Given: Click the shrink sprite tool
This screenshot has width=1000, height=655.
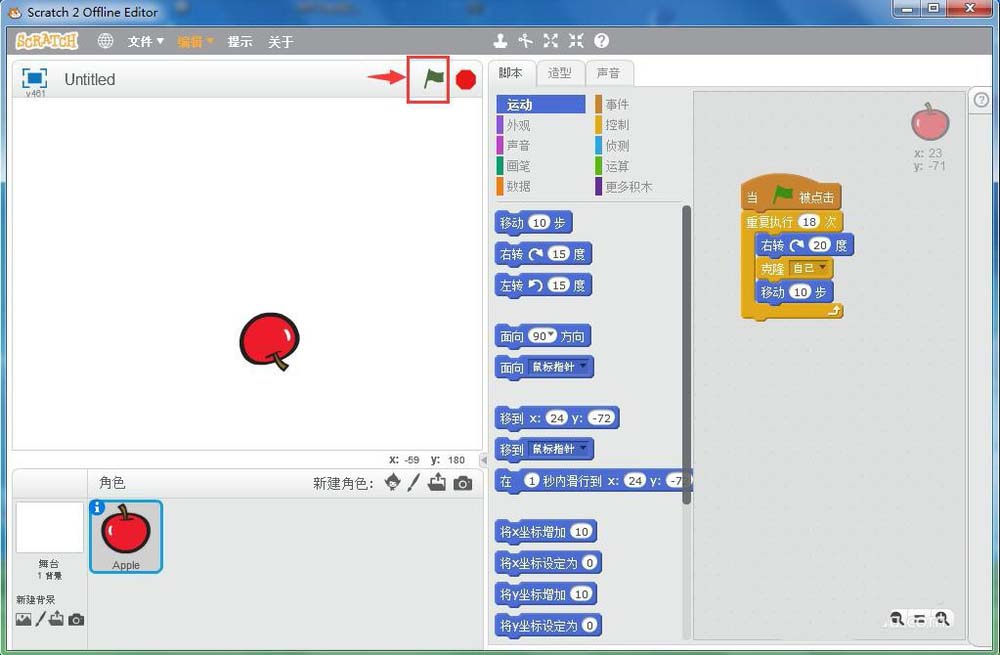Looking at the screenshot, I should click(x=576, y=41).
